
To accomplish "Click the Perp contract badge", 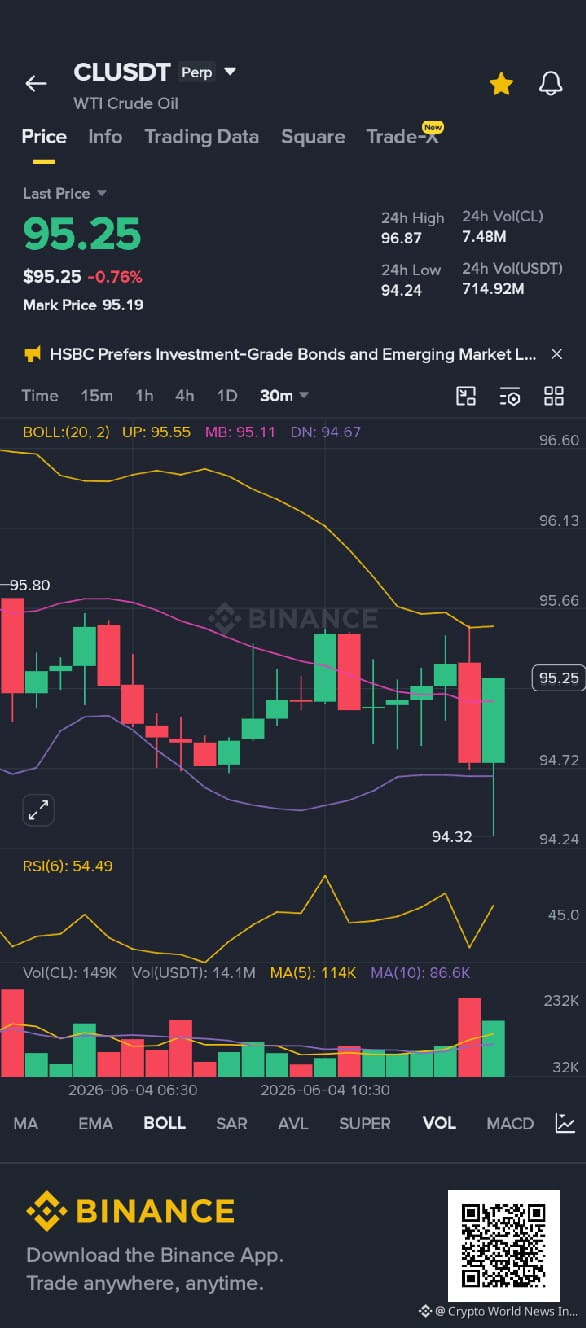I will tap(197, 72).
